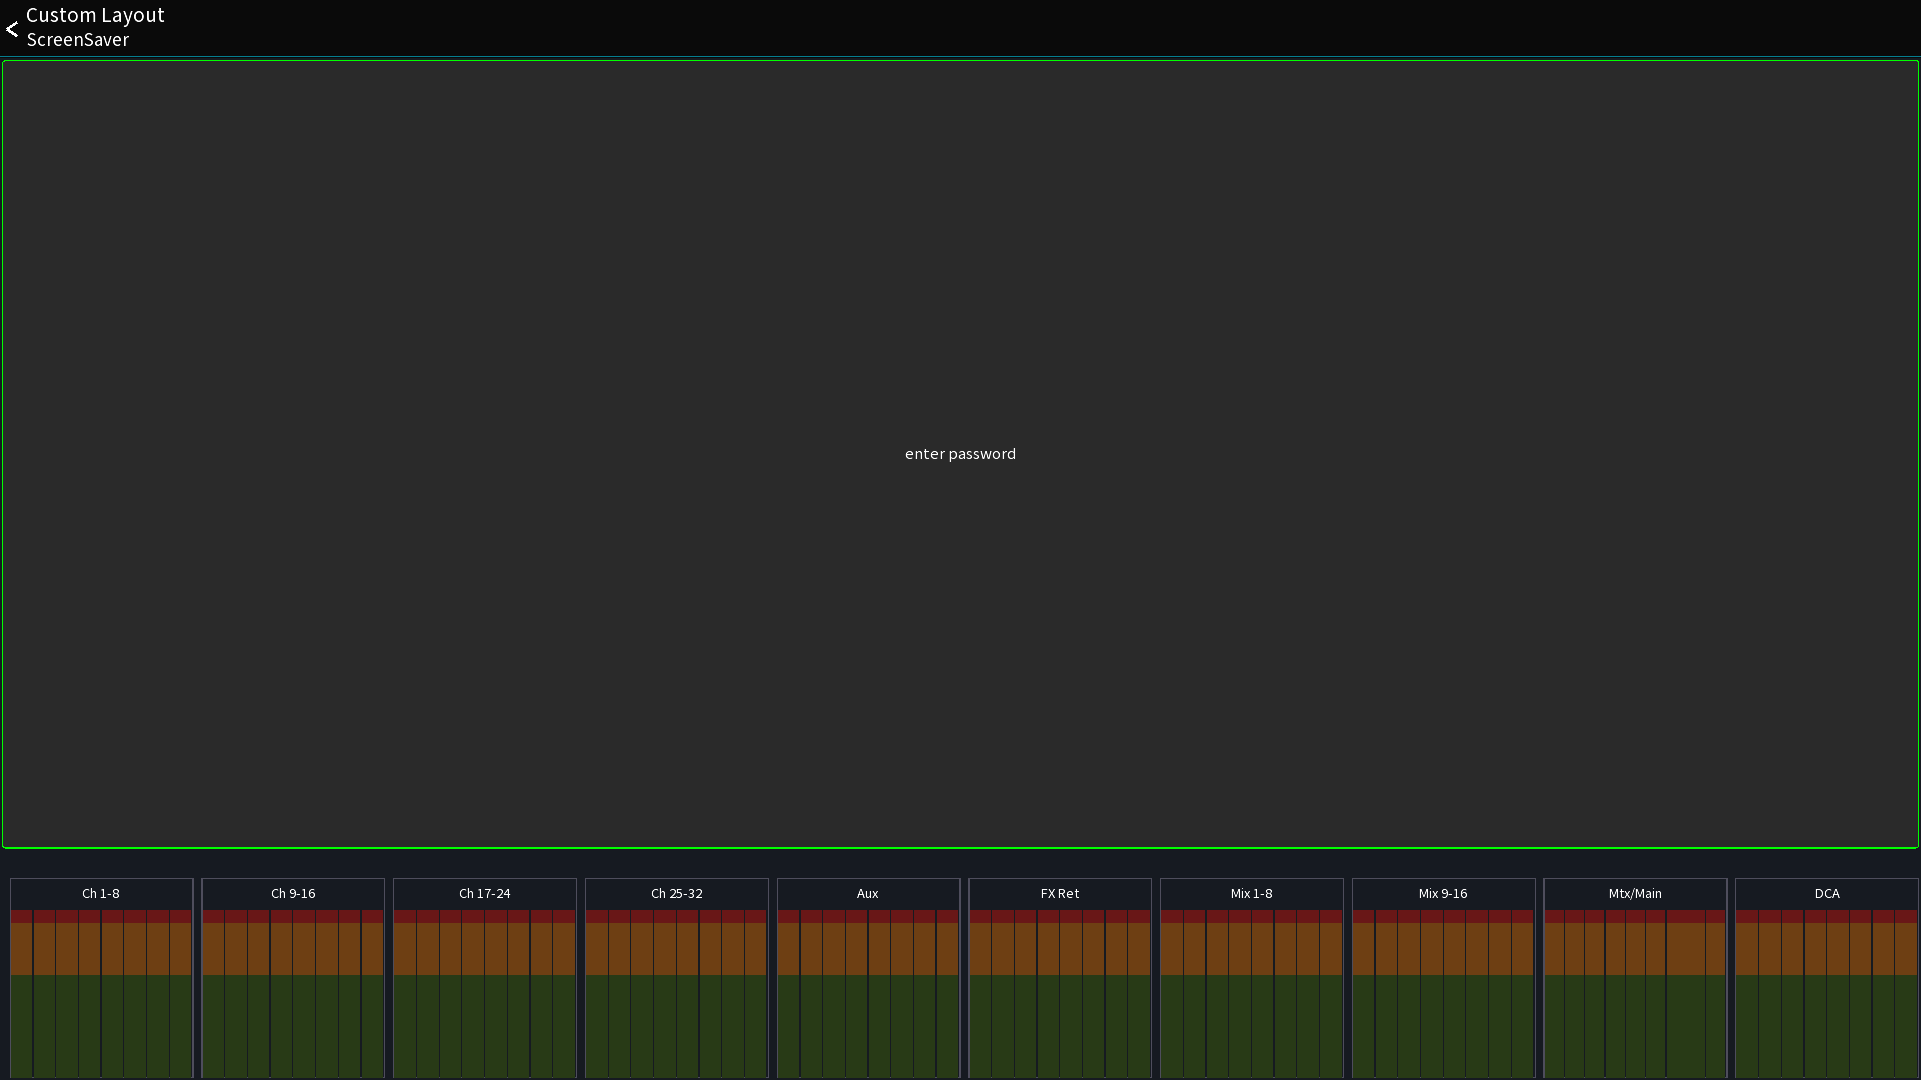
Task: Switch to Mix 1-8 bank
Action: click(x=1252, y=894)
